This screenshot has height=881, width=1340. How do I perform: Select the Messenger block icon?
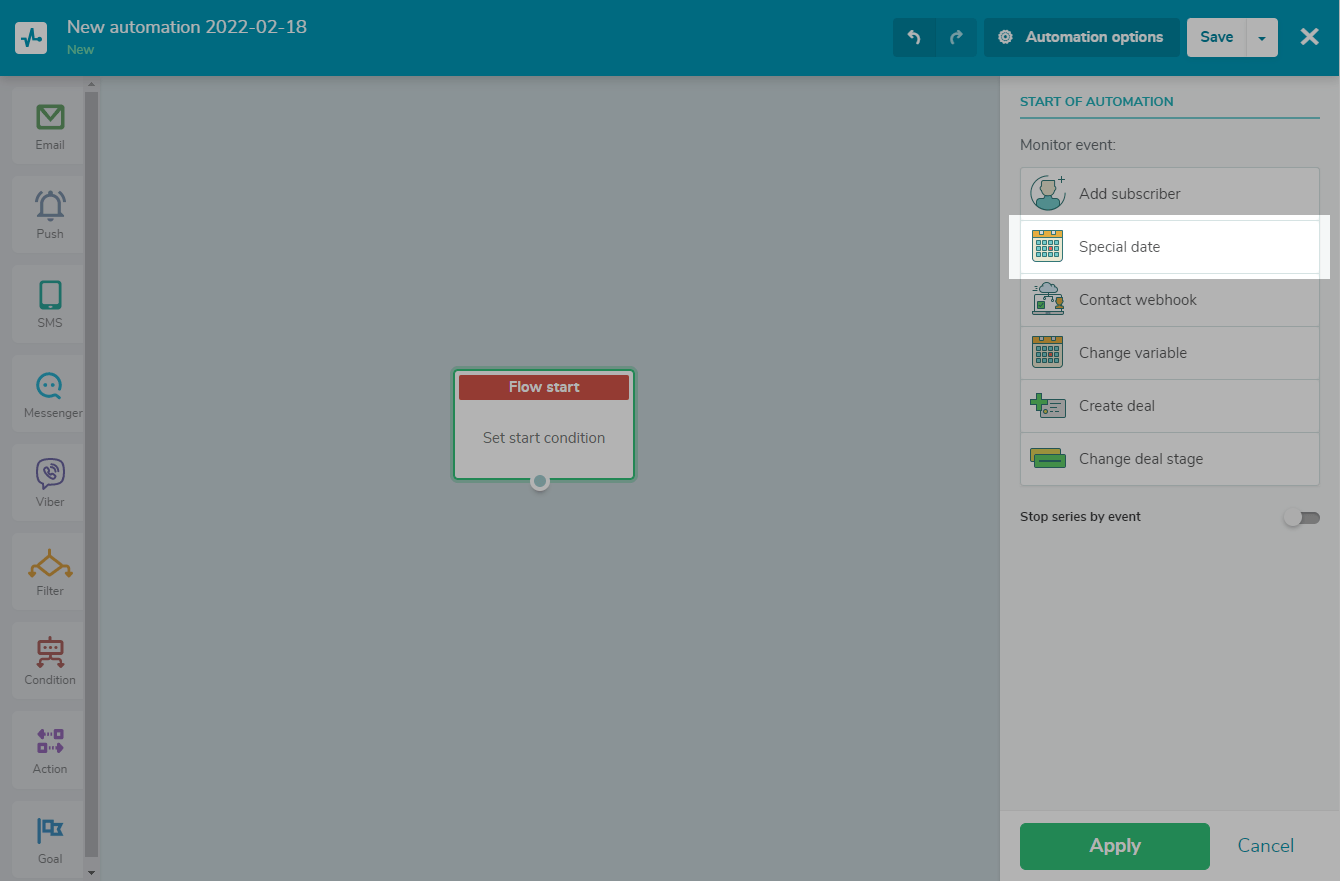pyautogui.click(x=50, y=385)
